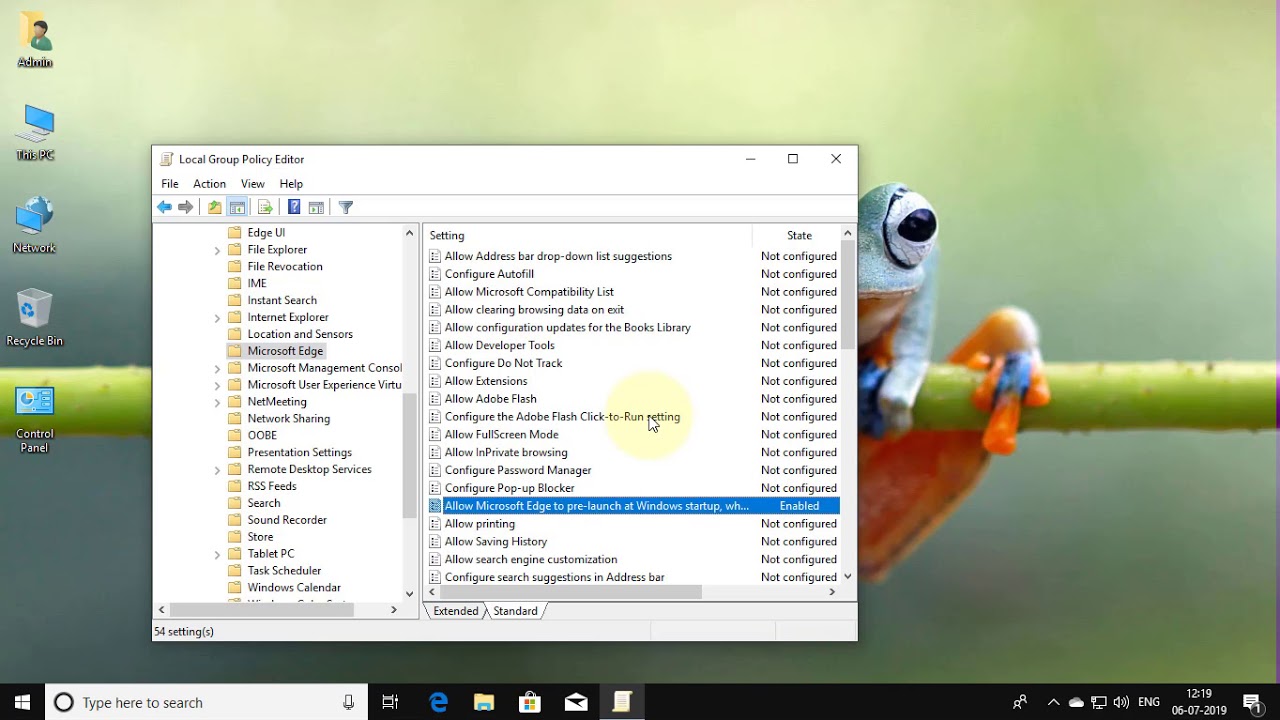This screenshot has width=1280, height=720.
Task: Select Control Panel desktop icon
Action: coord(35,418)
